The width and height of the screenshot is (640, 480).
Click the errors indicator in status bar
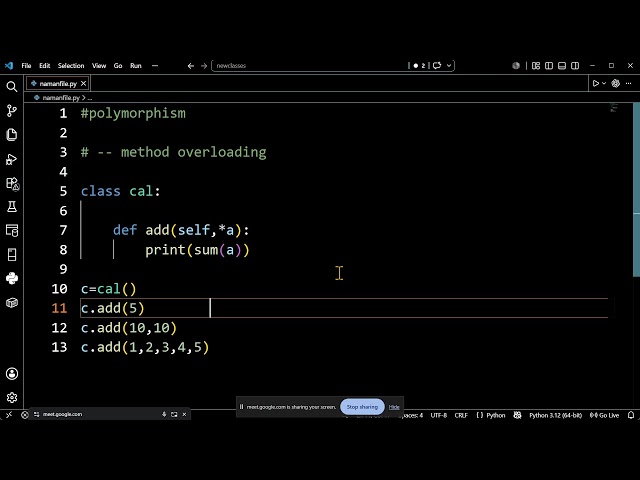[x=24, y=415]
